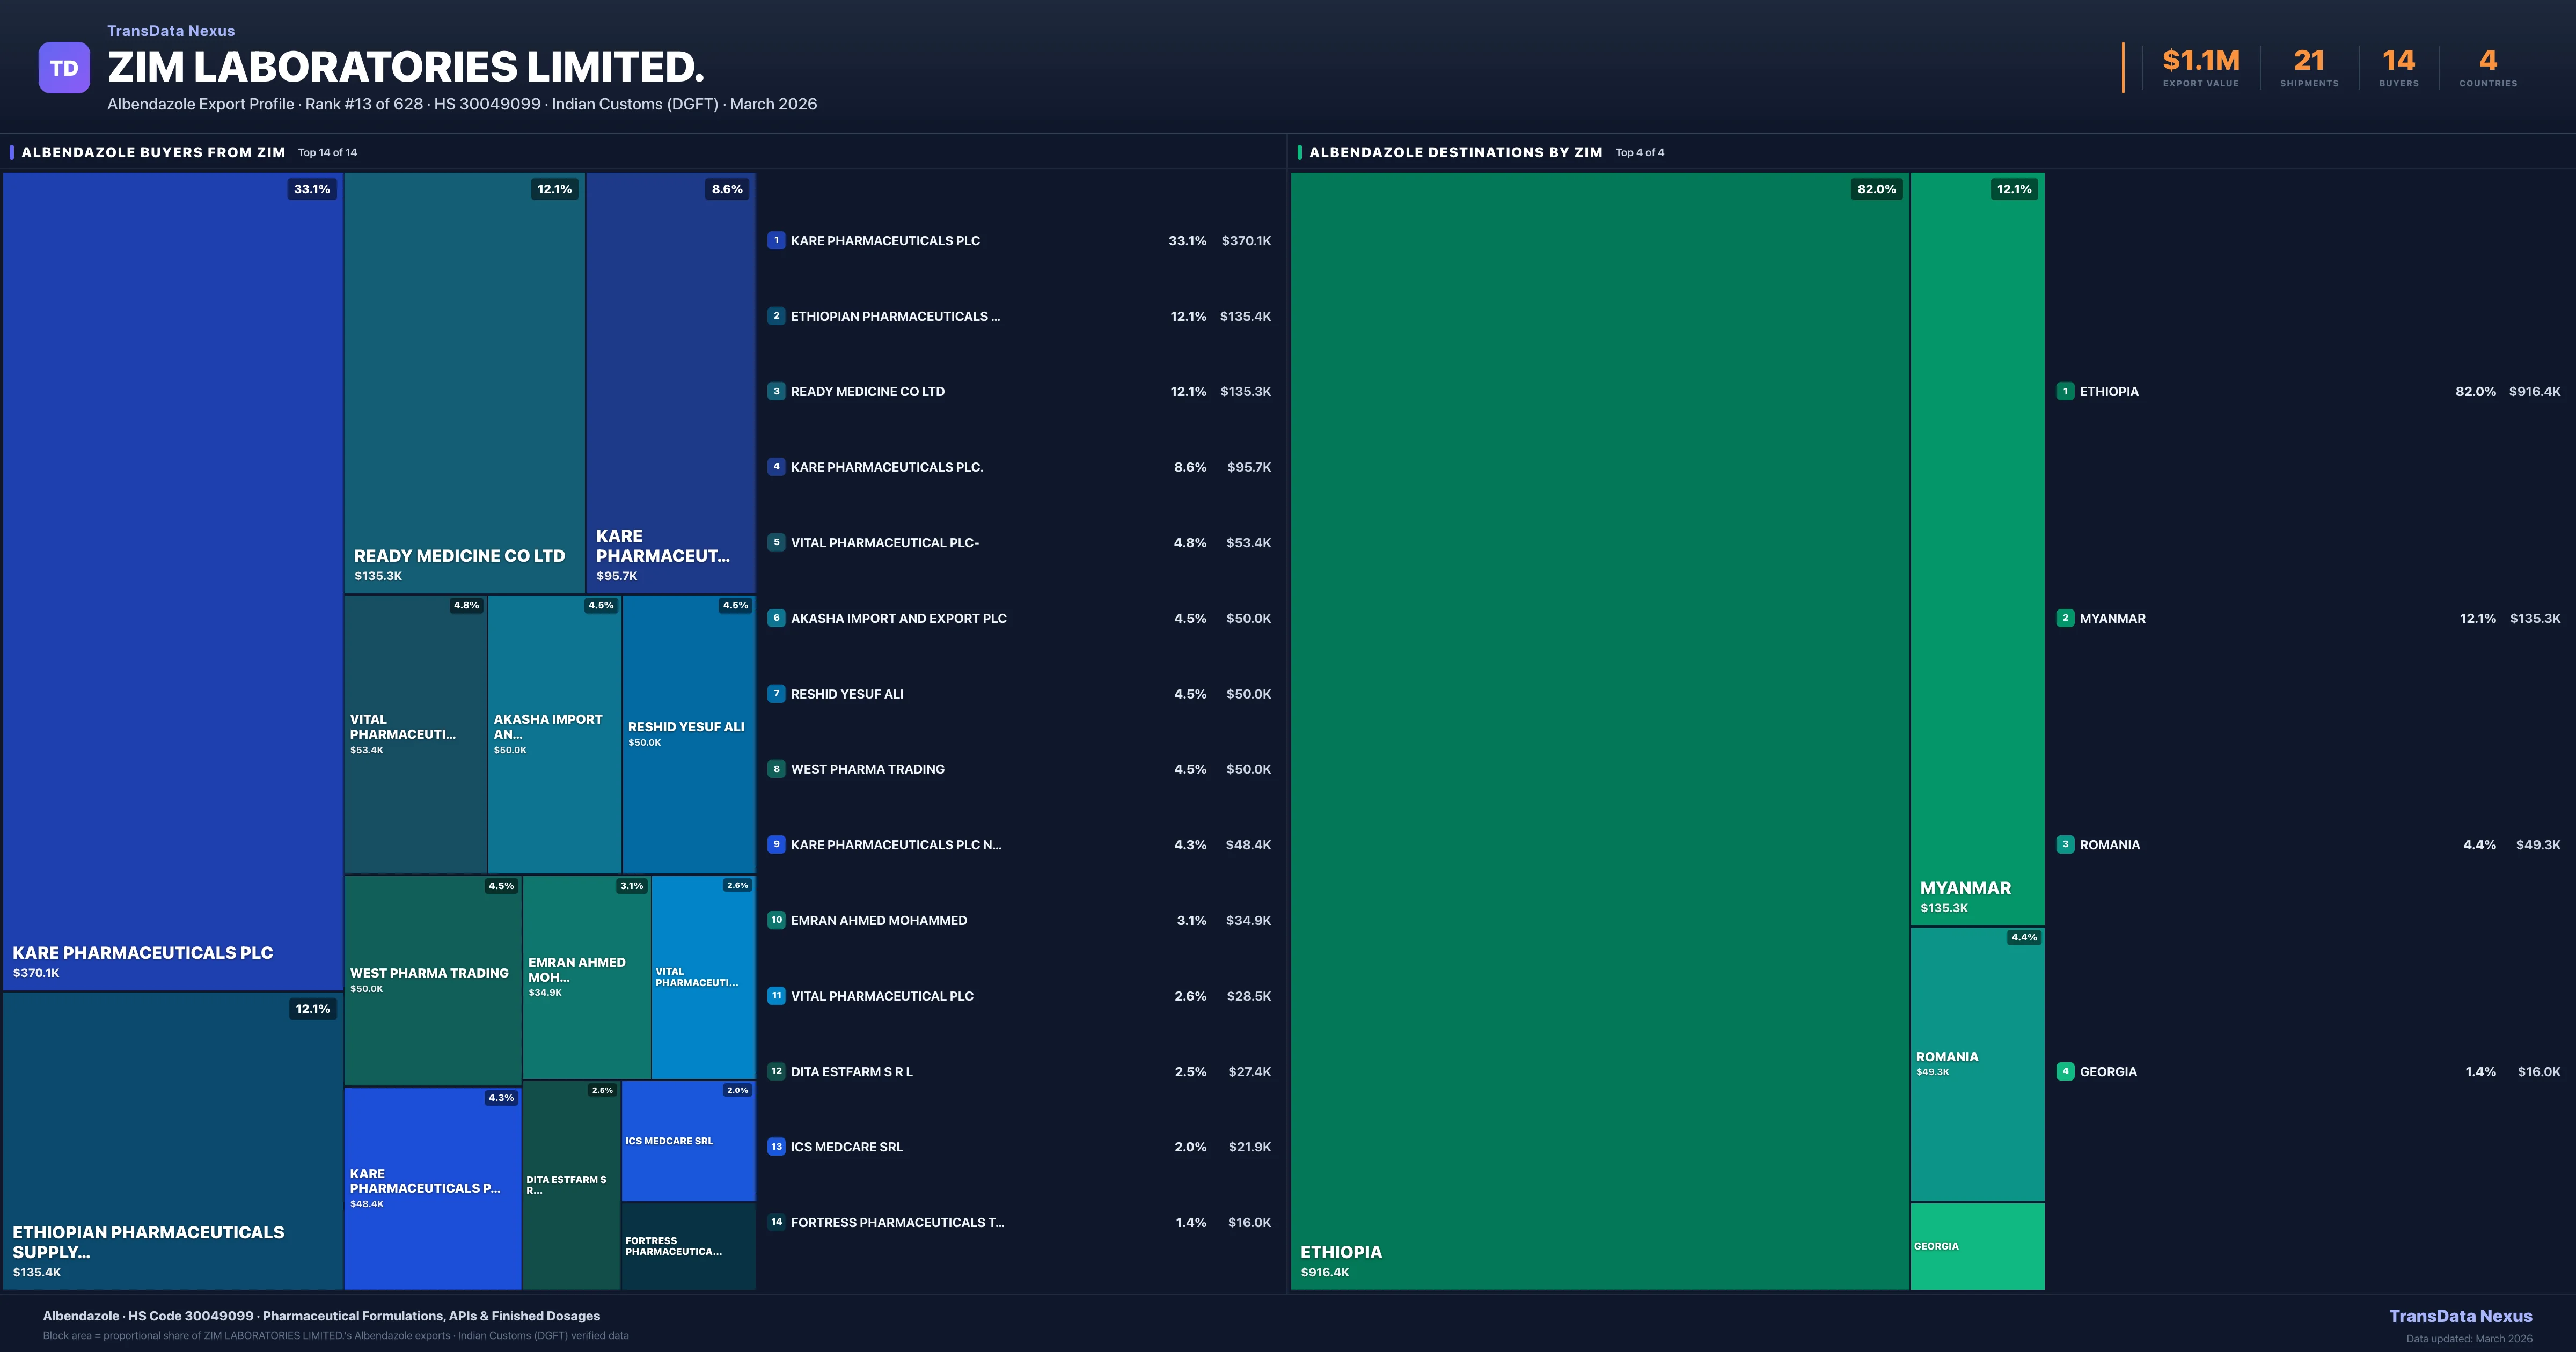Click the TransDataNexus footer brand link

[2460, 1316]
